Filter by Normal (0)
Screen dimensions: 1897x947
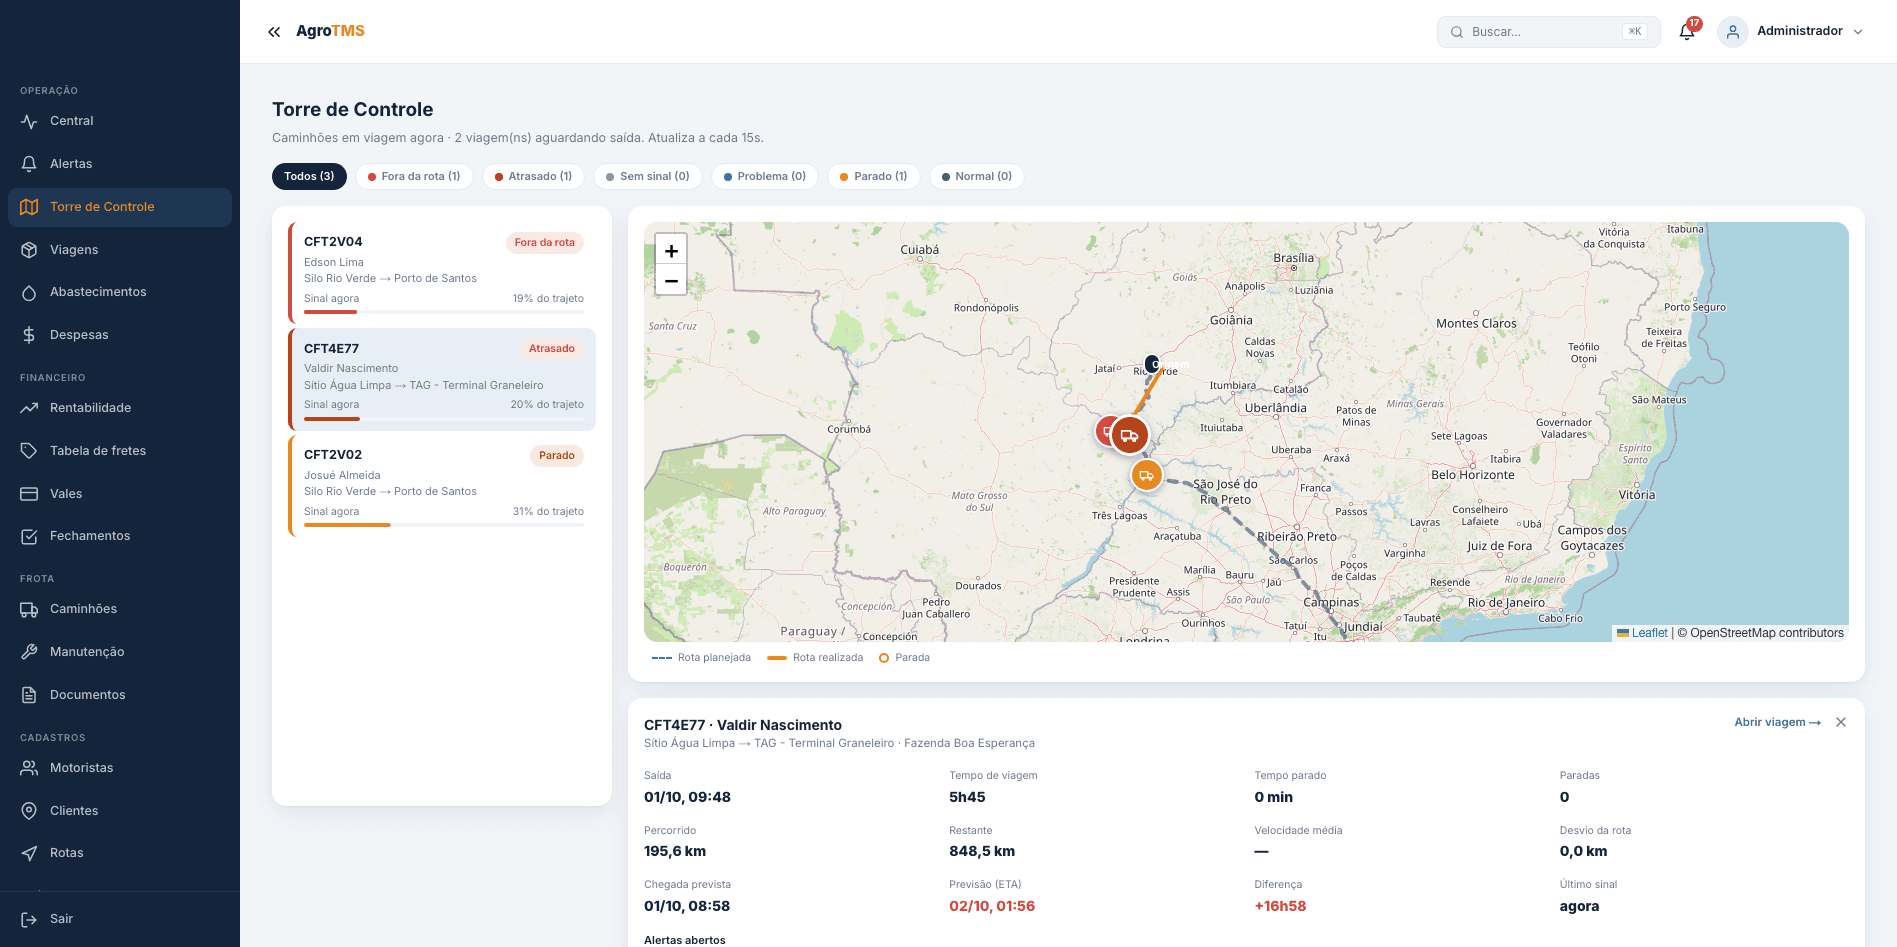tap(977, 176)
